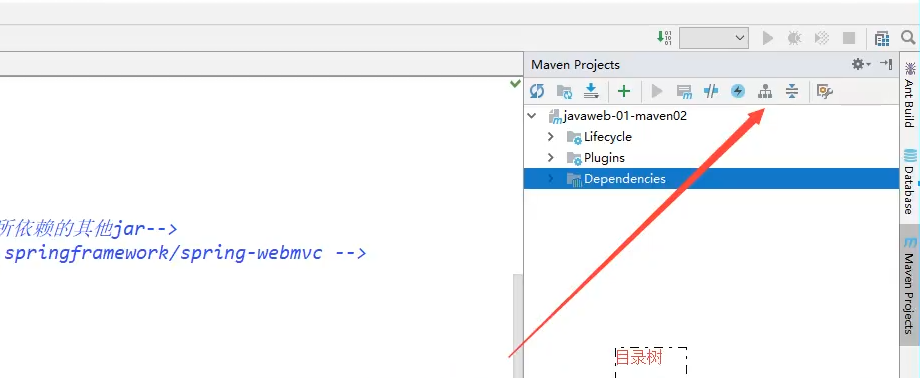
Task: Select Dependencies in Maven tree
Action: (x=711, y=178)
